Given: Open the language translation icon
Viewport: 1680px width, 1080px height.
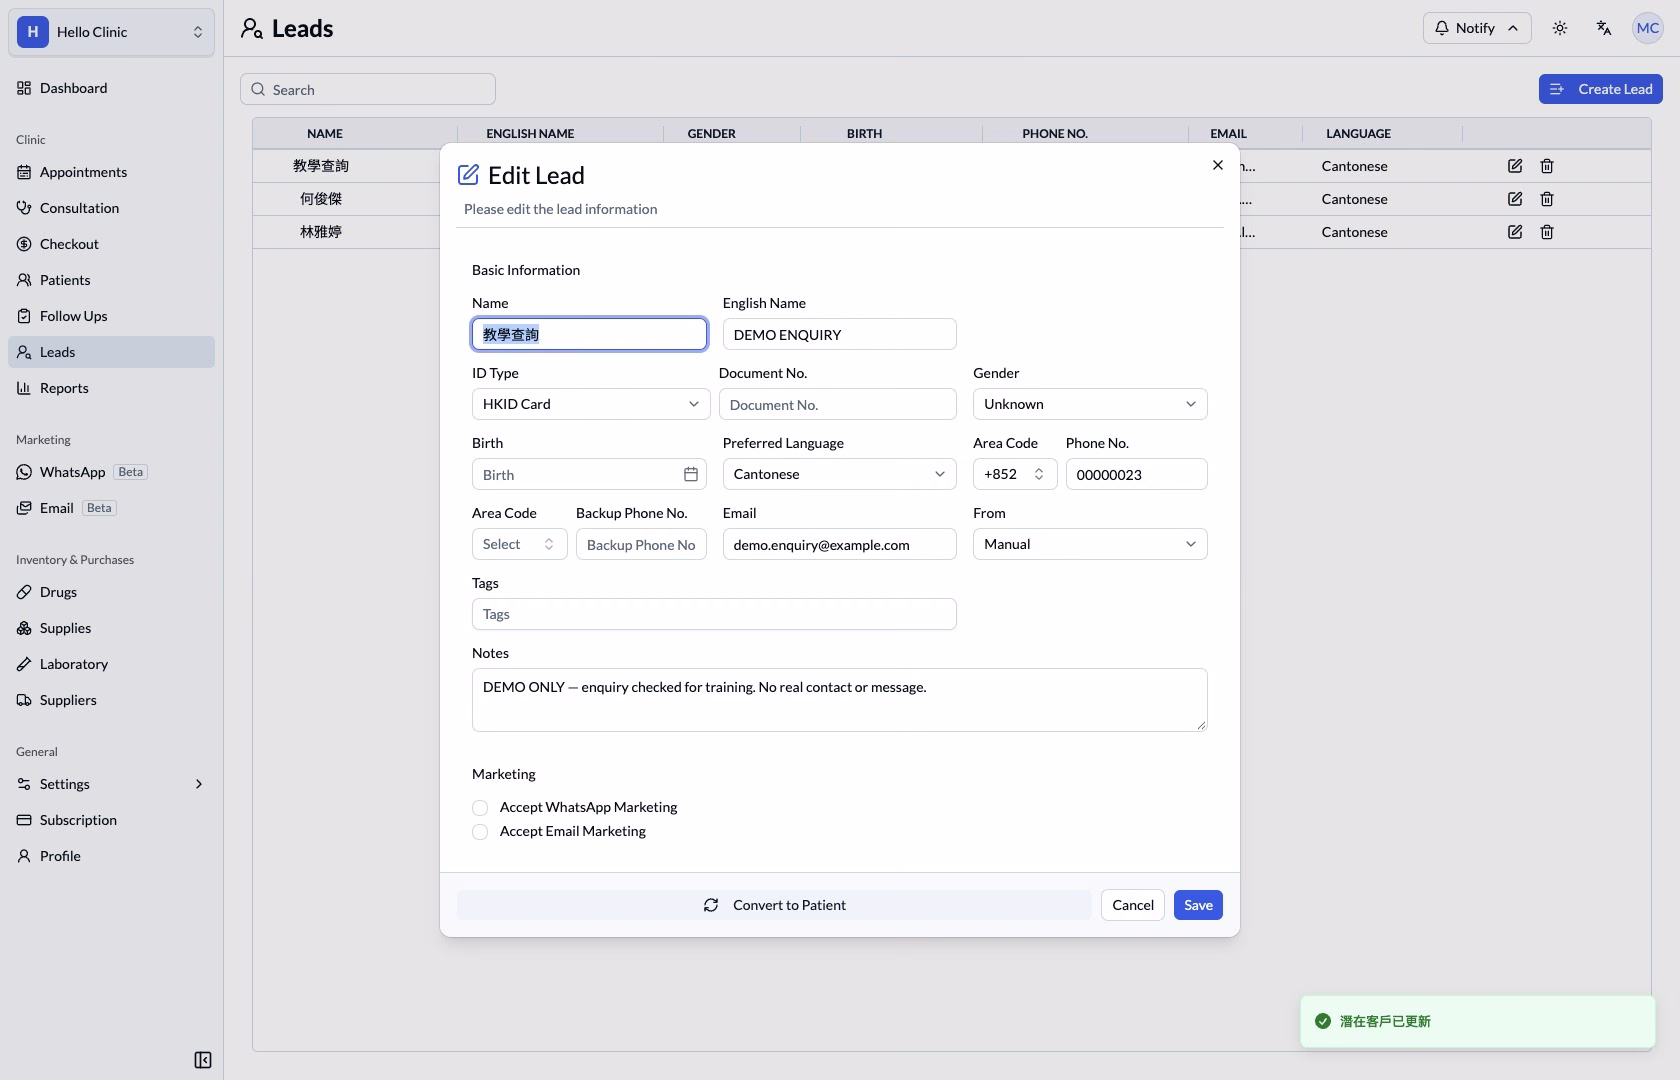Looking at the screenshot, I should [x=1604, y=28].
